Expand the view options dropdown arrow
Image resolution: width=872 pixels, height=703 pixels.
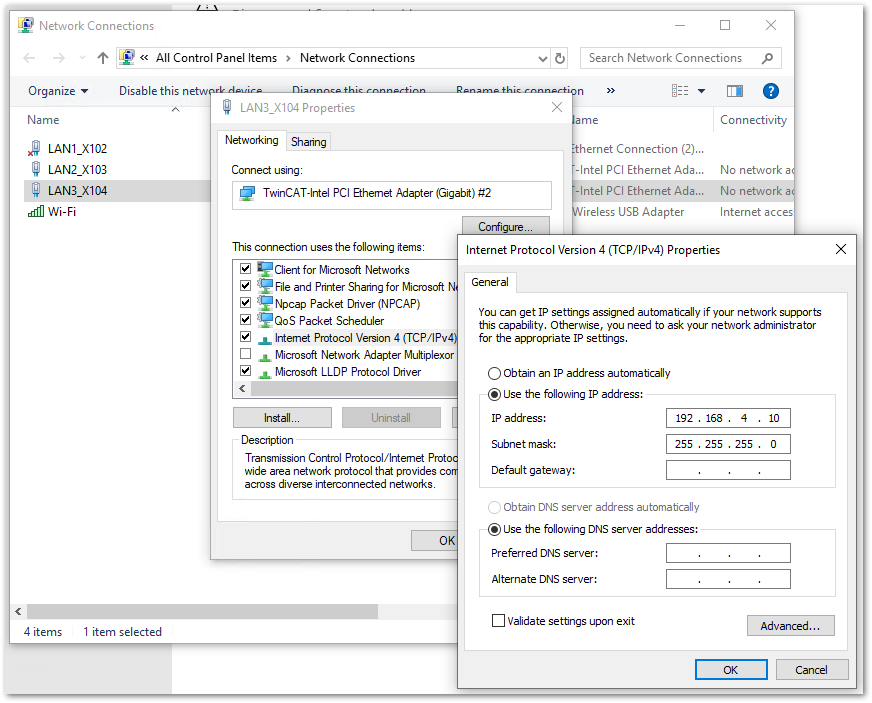701,91
